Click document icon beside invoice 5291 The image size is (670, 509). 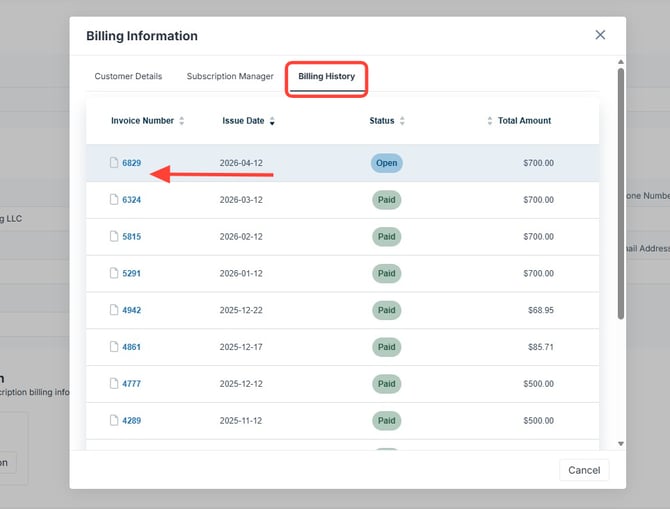114,273
